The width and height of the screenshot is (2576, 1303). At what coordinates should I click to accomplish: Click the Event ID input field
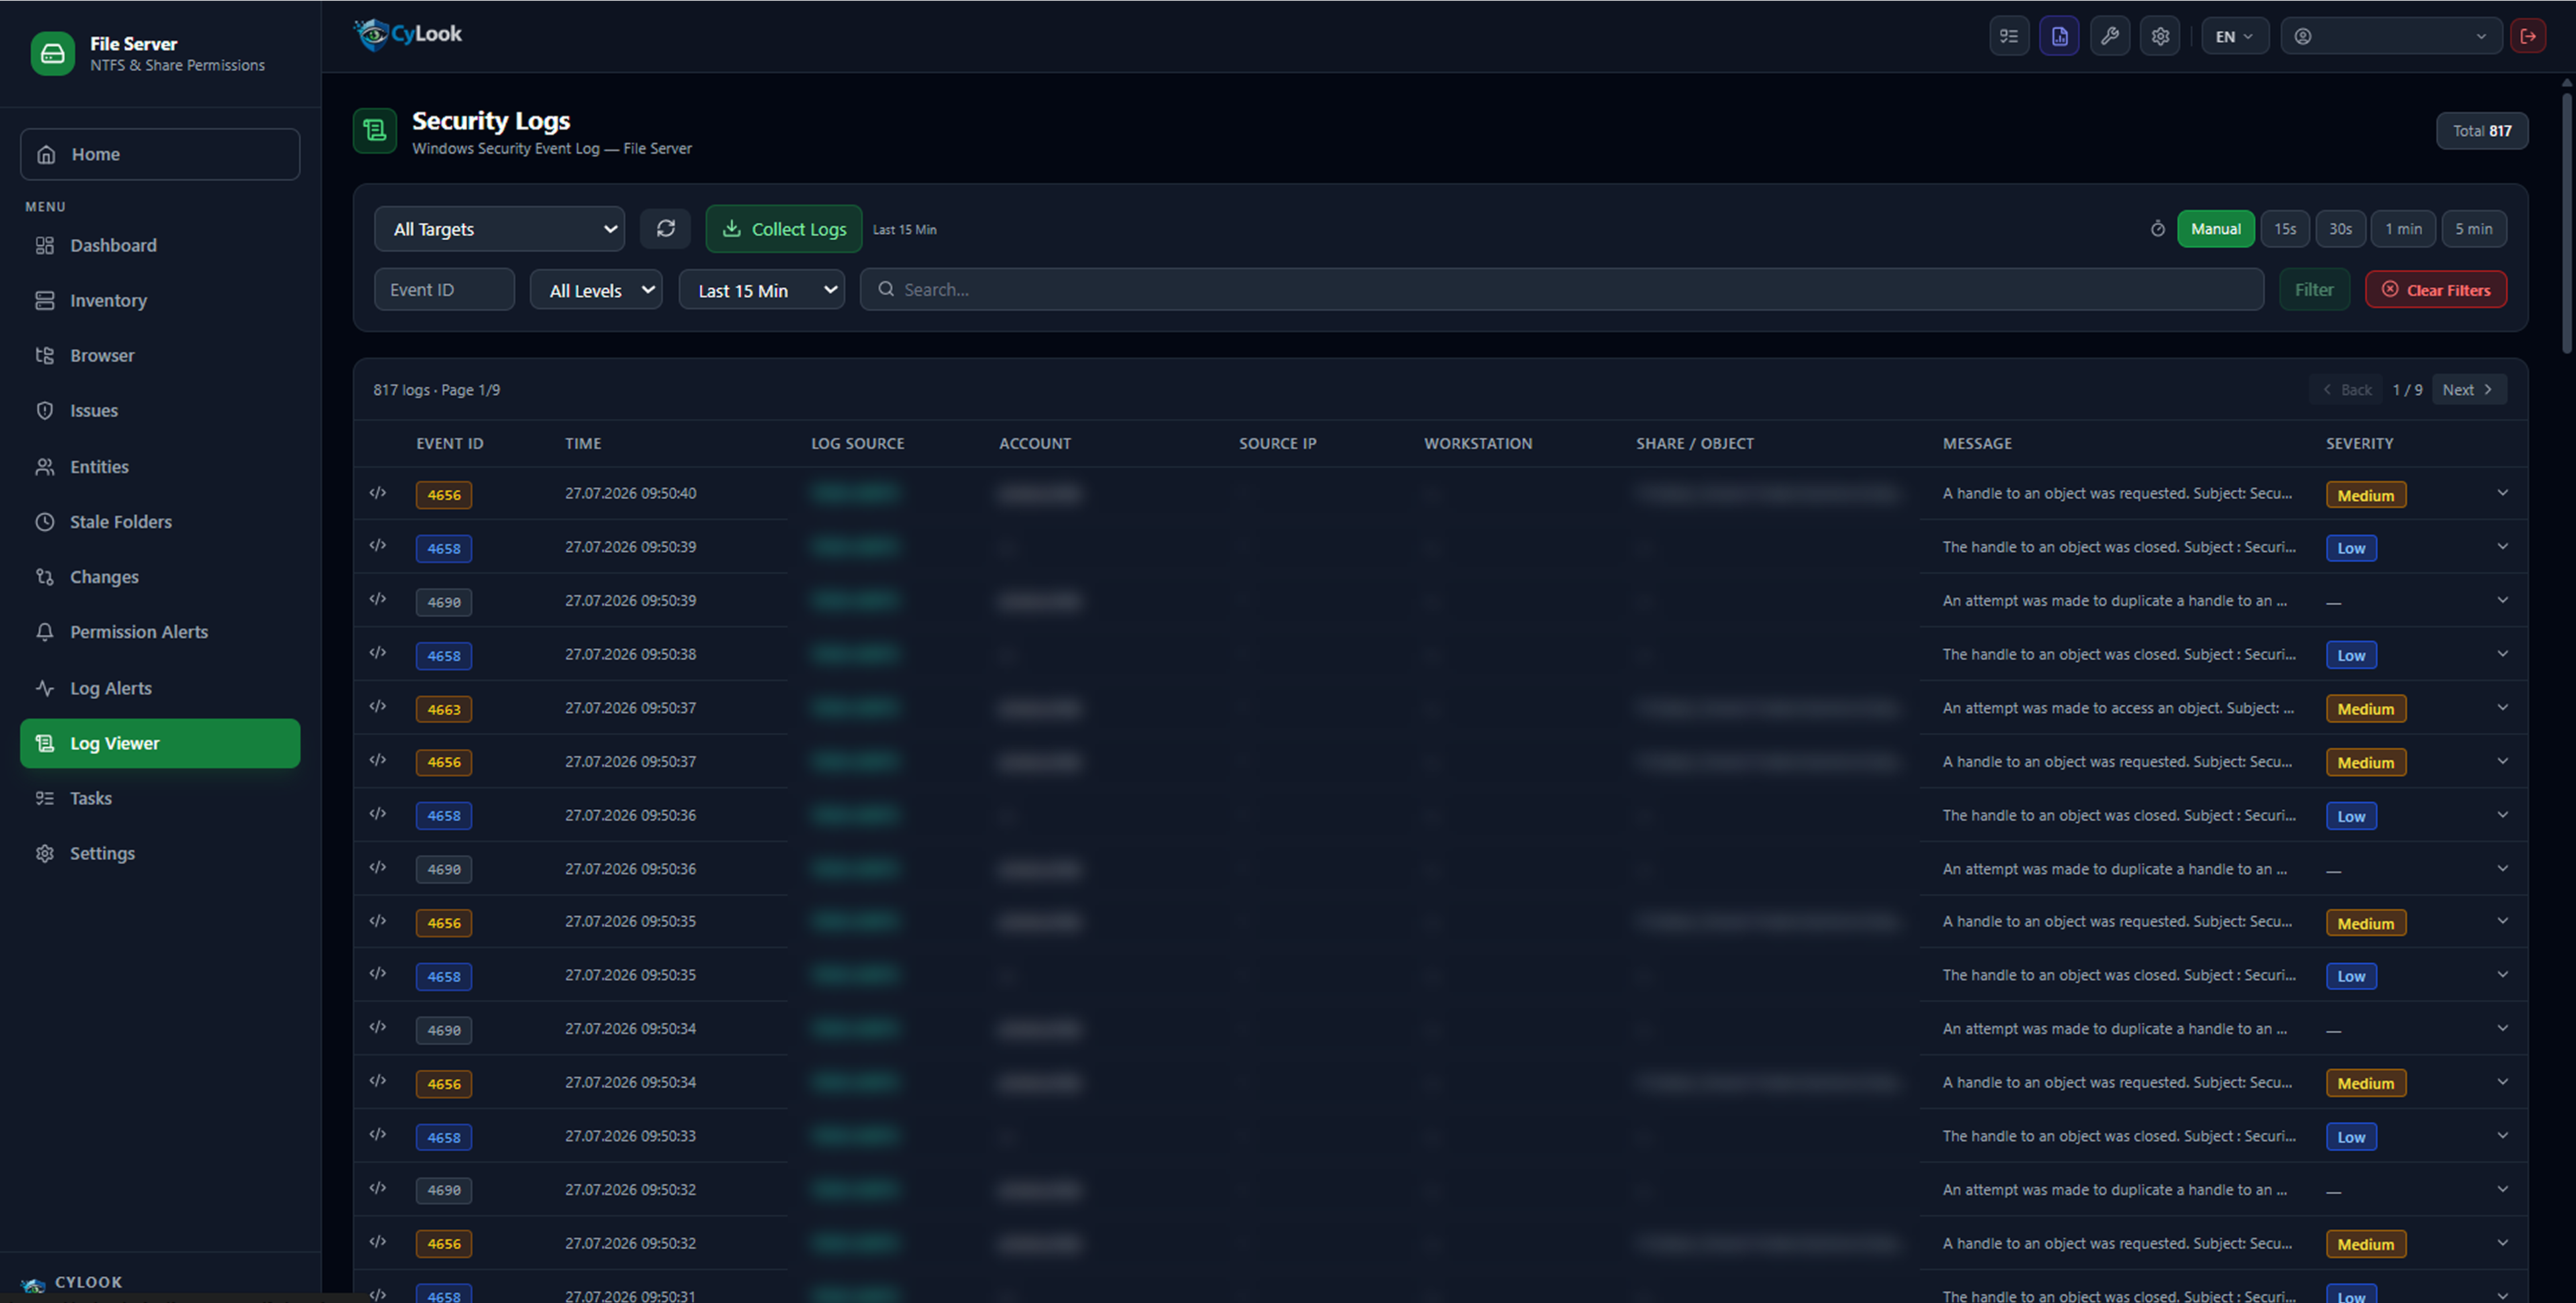444,290
